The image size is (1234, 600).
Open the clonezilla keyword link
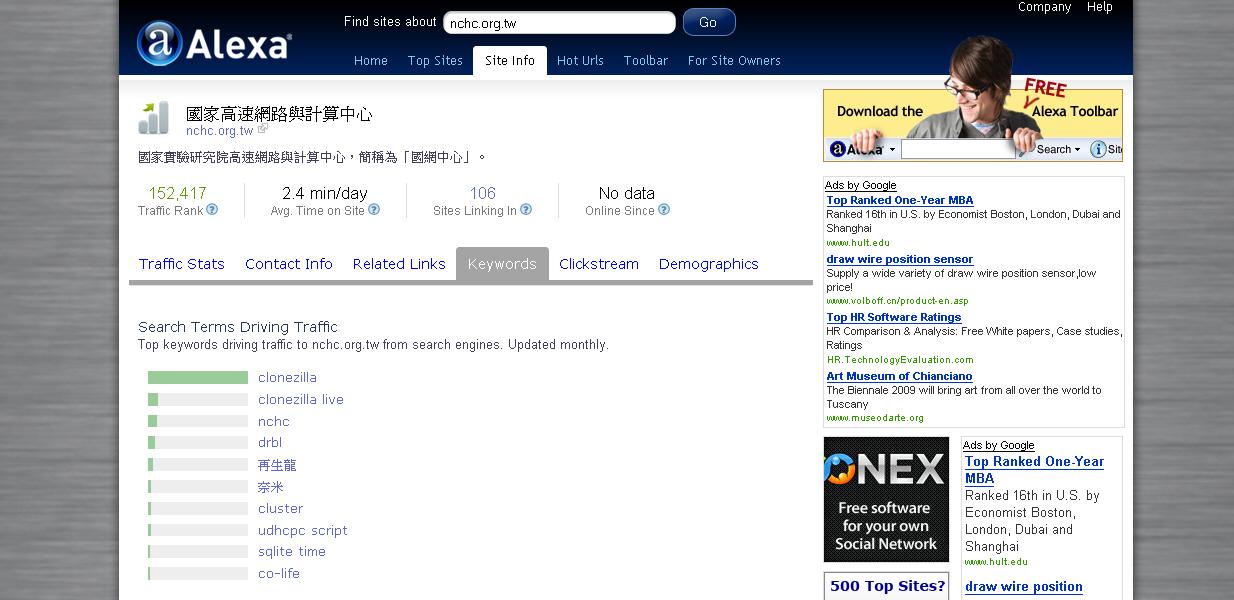click(x=287, y=378)
